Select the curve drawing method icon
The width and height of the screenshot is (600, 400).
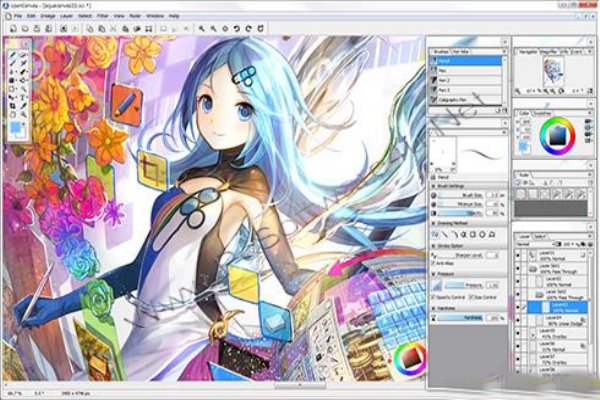point(454,234)
